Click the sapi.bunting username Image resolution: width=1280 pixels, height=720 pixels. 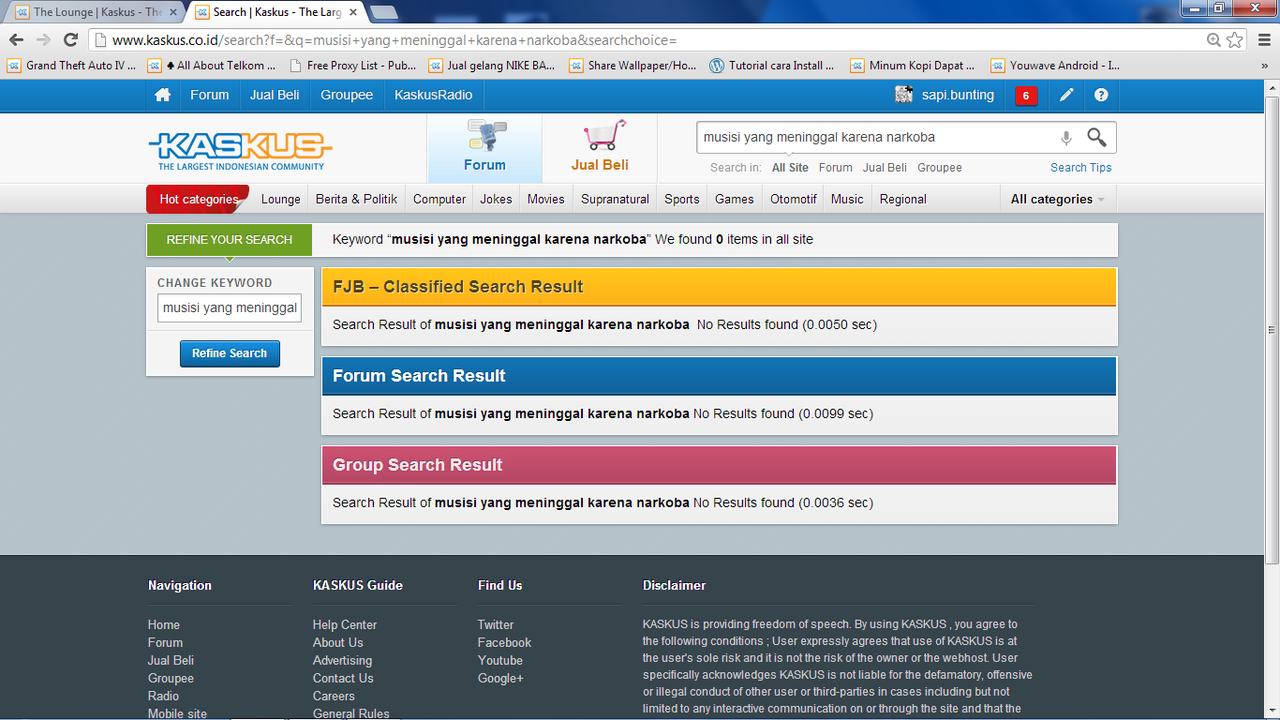point(958,95)
